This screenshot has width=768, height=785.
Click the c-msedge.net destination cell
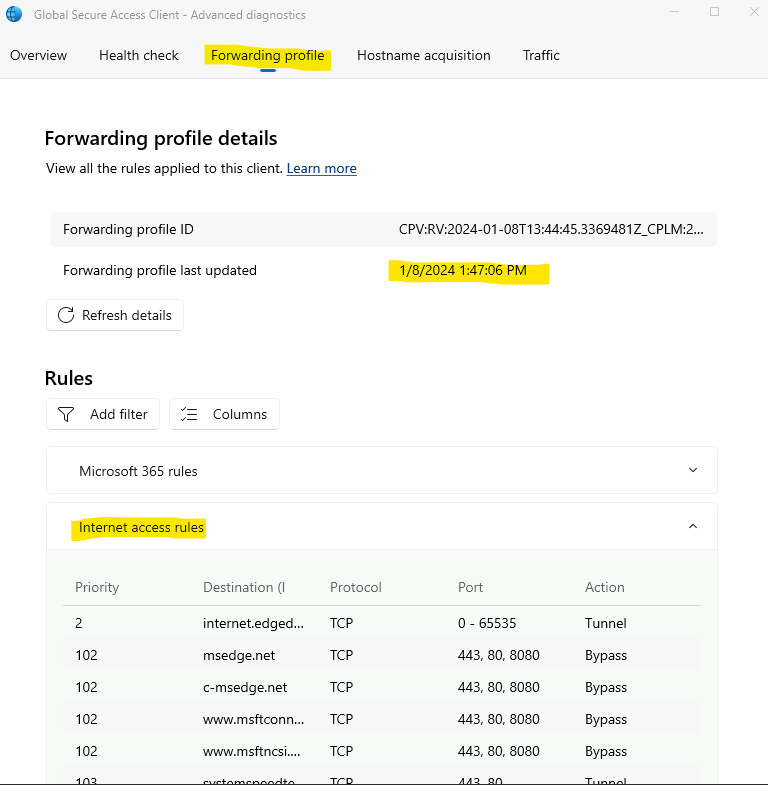pos(245,687)
